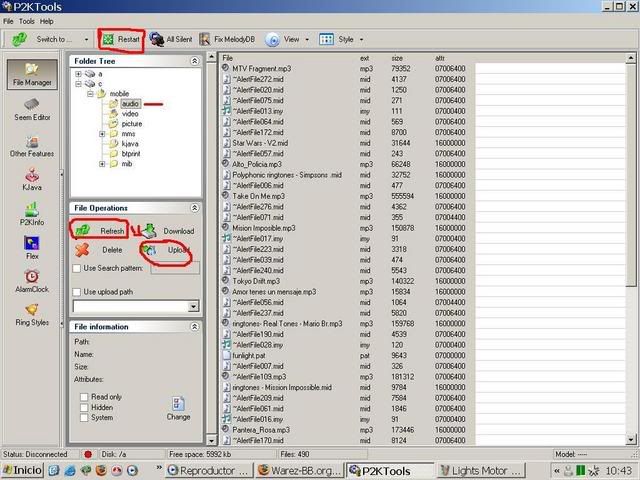Open the File Manager panel icon
The width and height of the screenshot is (640, 480).
coord(32,74)
